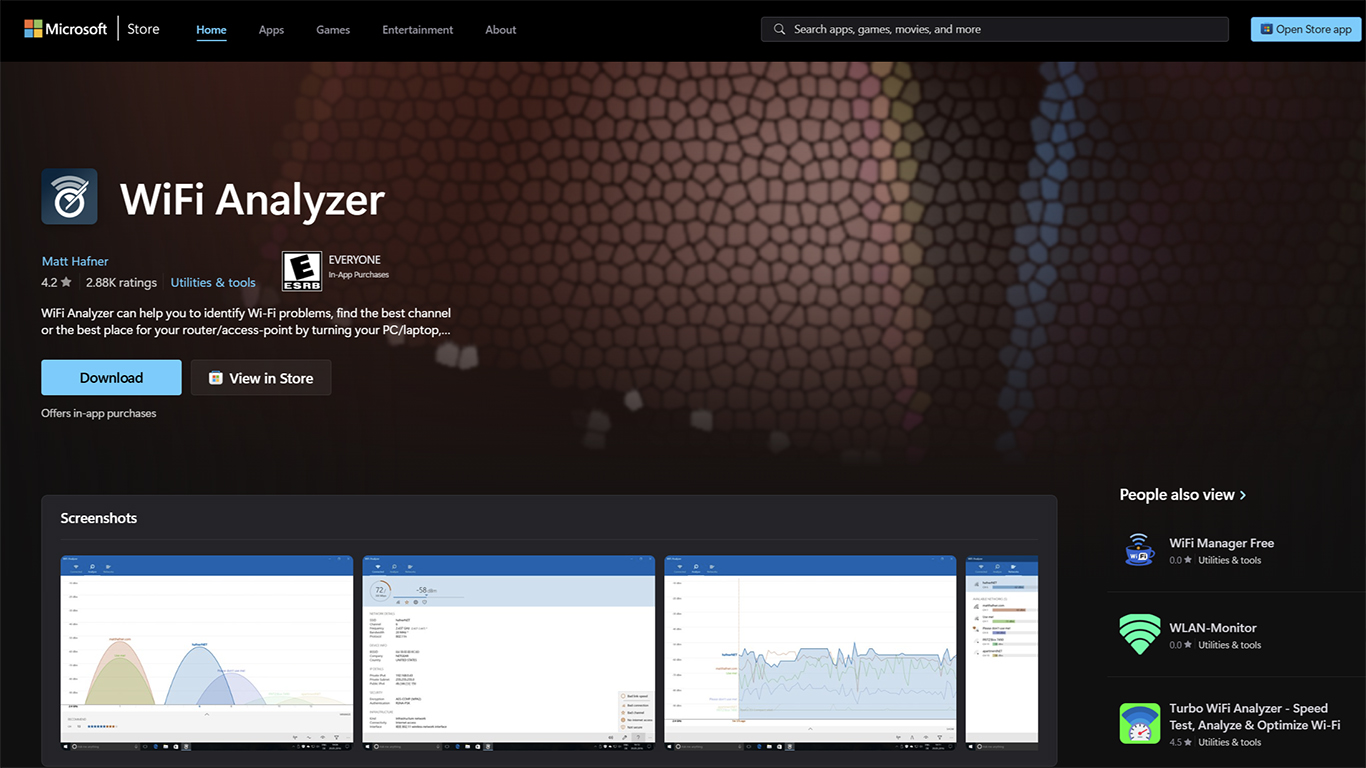Expand the People also view section

pos(1183,495)
